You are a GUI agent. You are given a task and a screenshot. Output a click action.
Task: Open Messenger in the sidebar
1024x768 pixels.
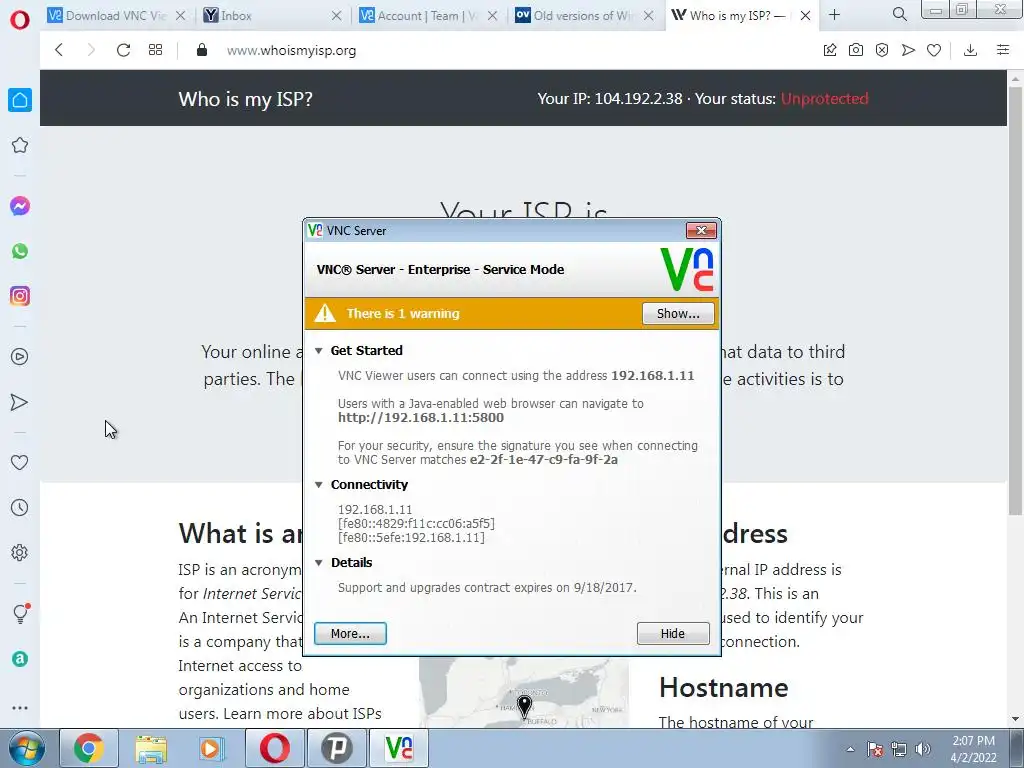(20, 206)
